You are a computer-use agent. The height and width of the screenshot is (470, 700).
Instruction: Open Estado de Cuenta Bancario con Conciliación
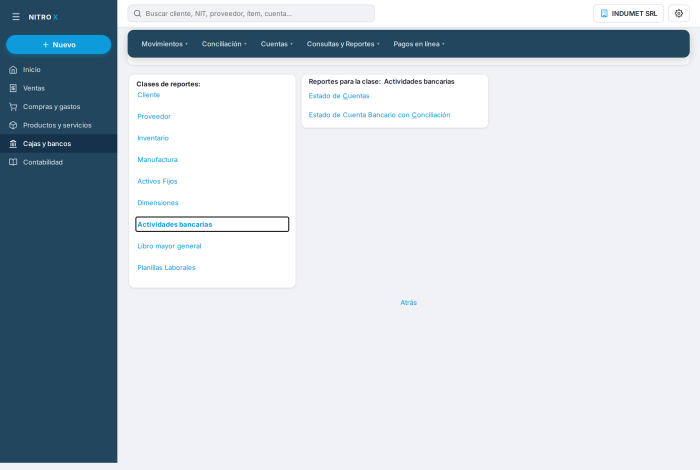(x=379, y=115)
